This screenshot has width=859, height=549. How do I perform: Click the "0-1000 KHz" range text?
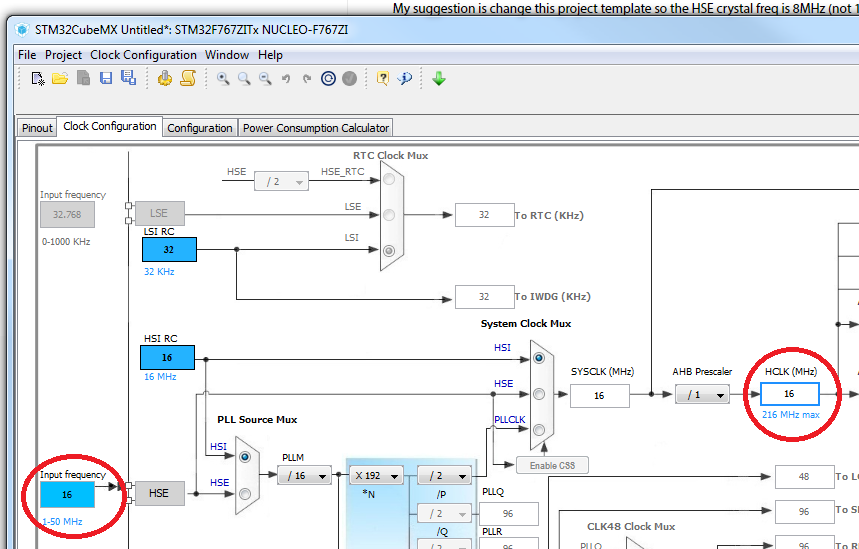pyautogui.click(x=66, y=242)
